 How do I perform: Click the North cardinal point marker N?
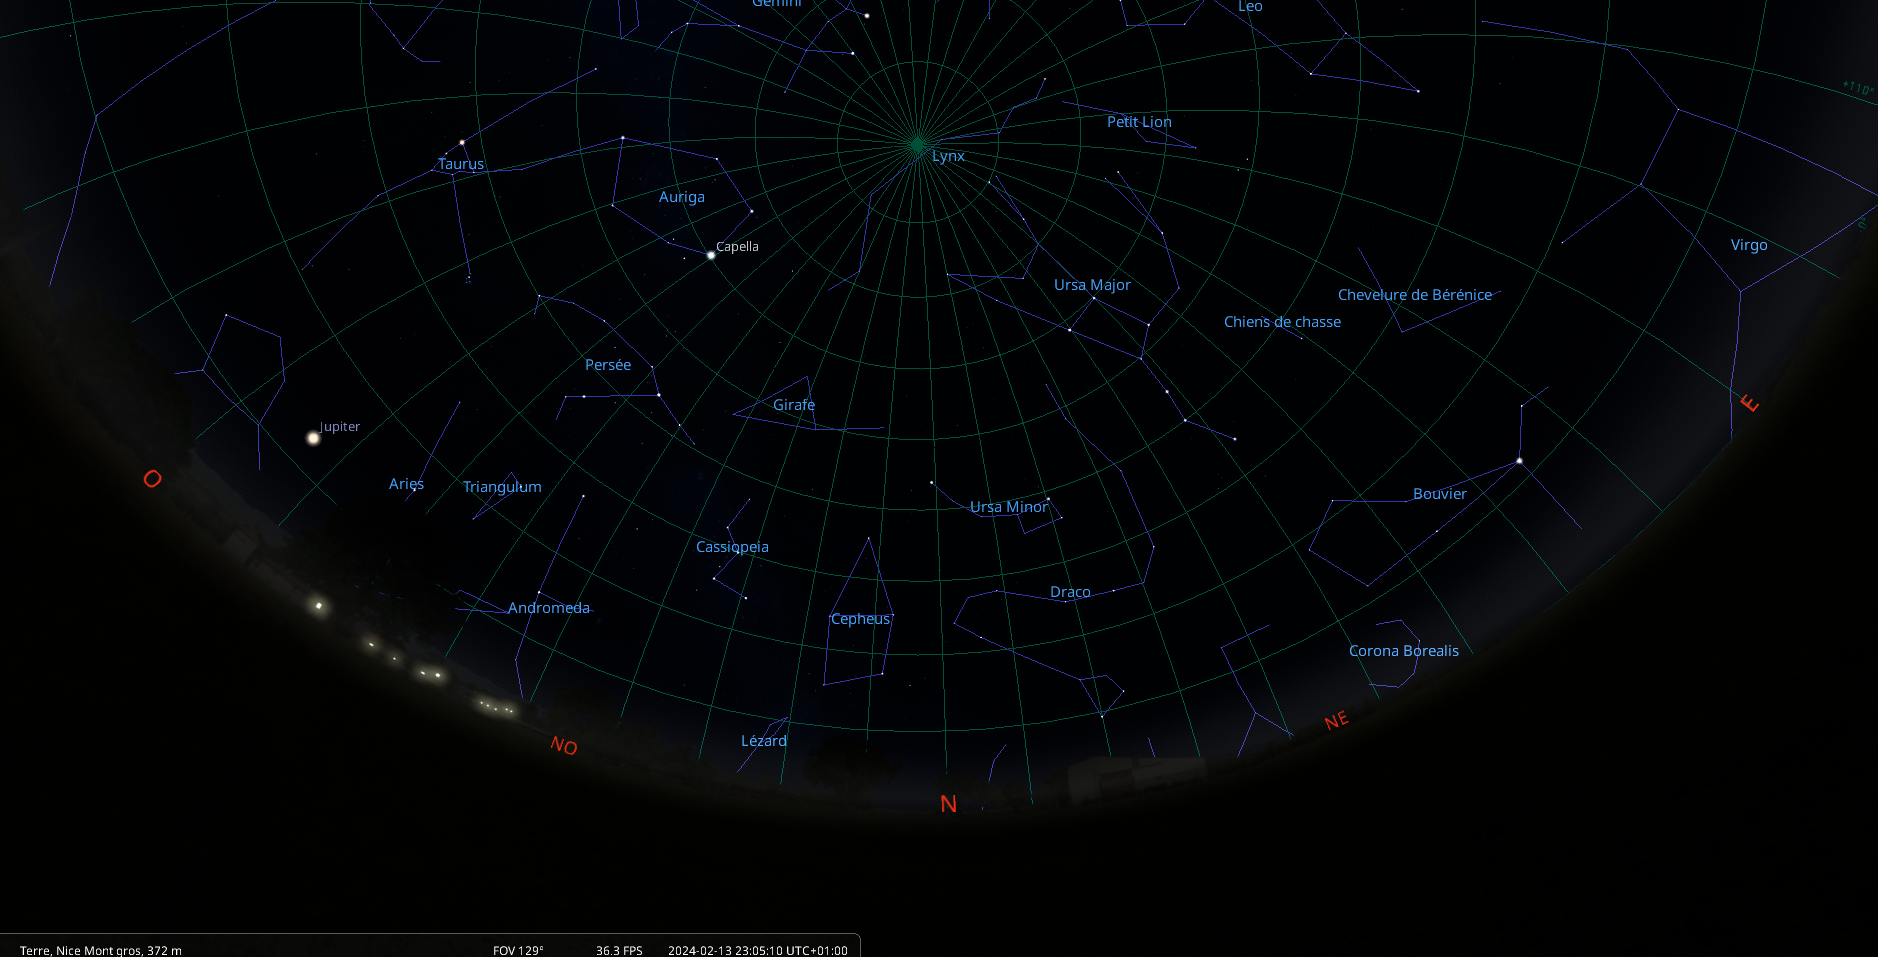[x=948, y=804]
